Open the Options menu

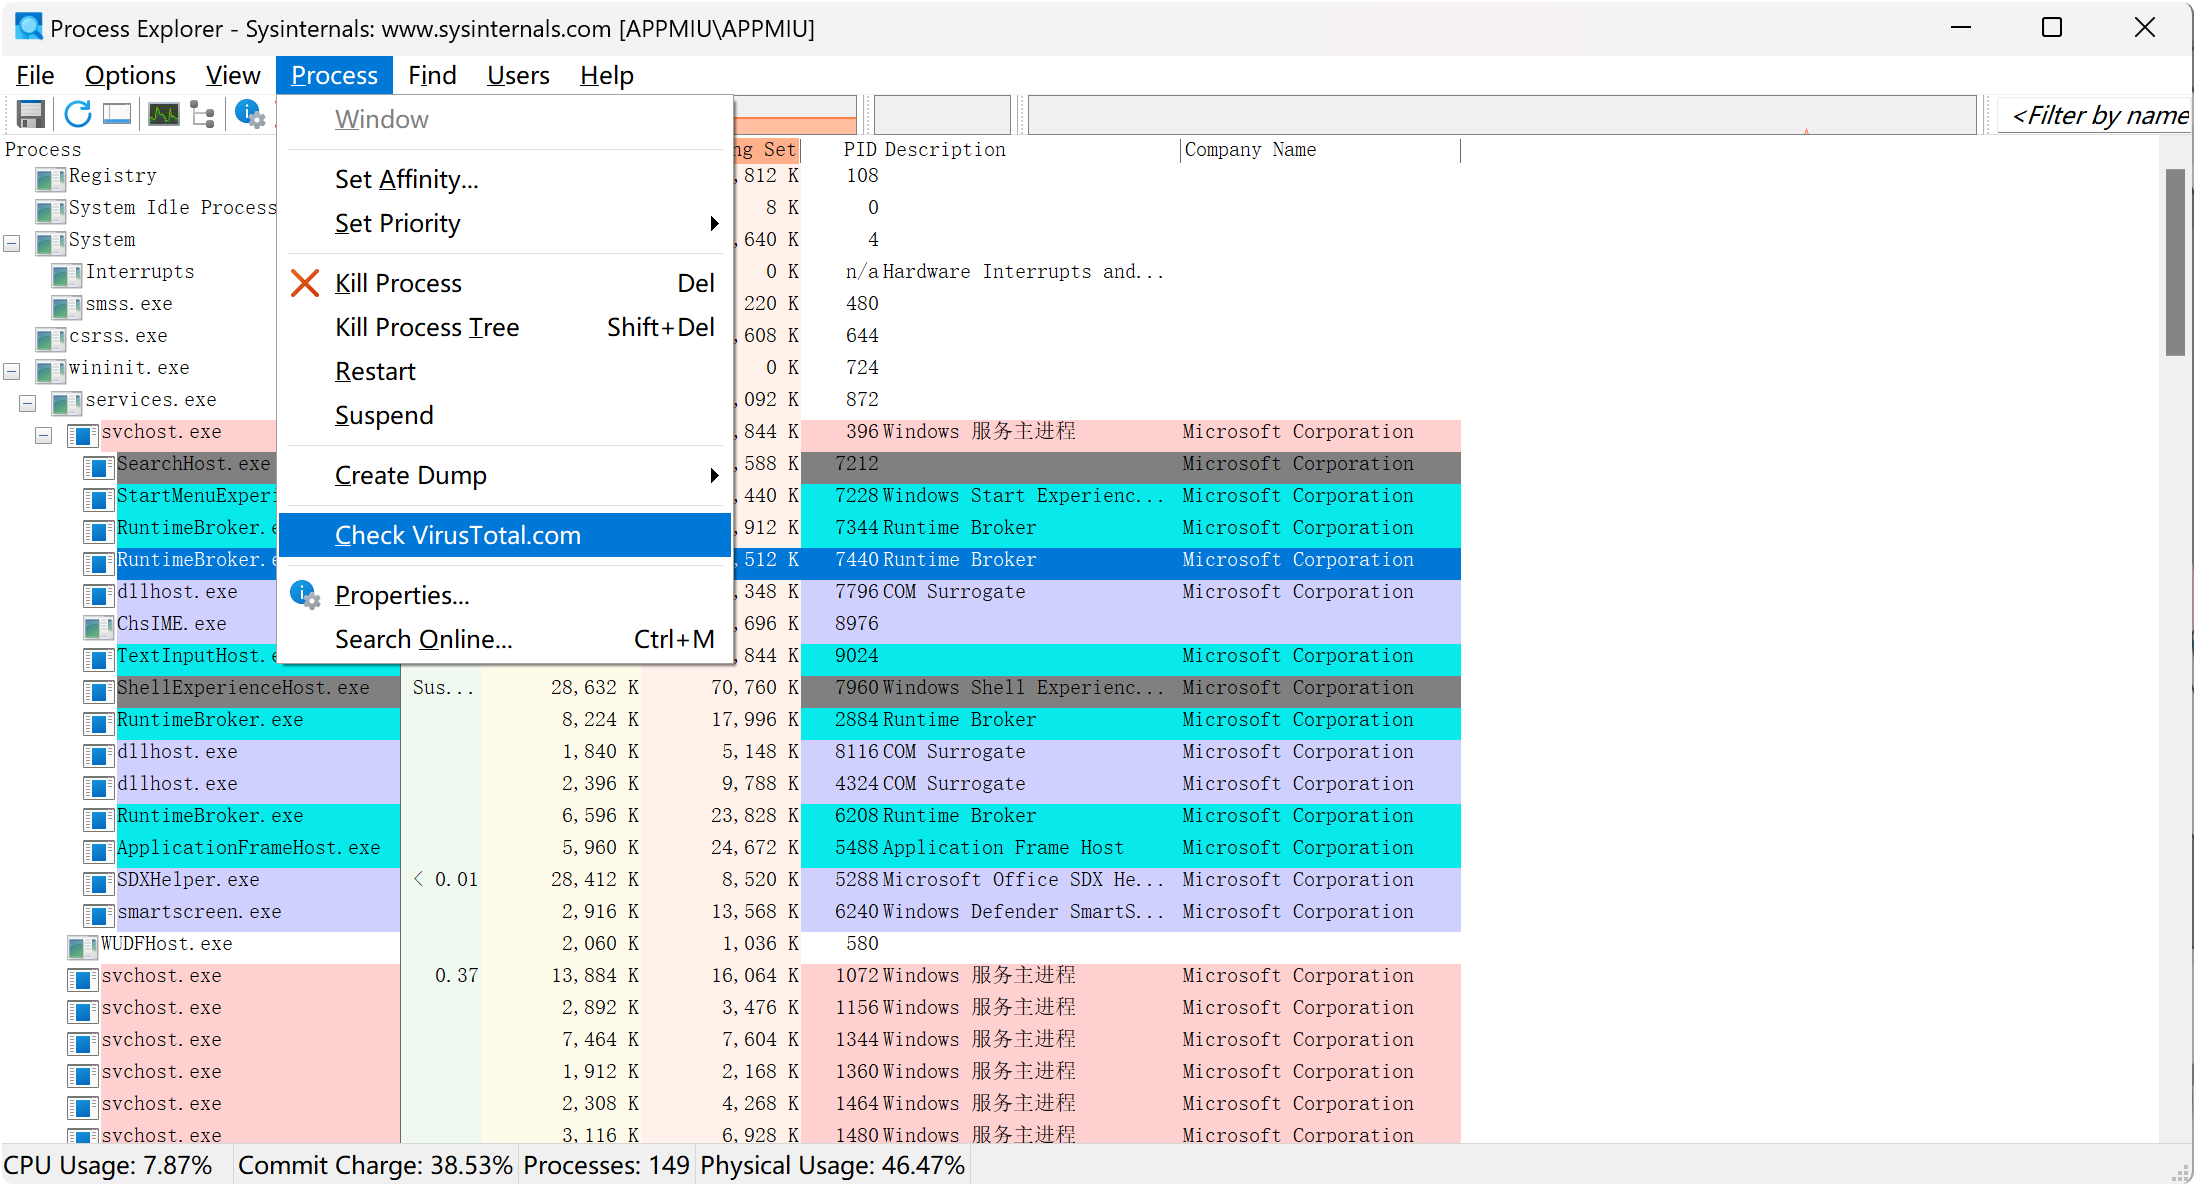[130, 75]
